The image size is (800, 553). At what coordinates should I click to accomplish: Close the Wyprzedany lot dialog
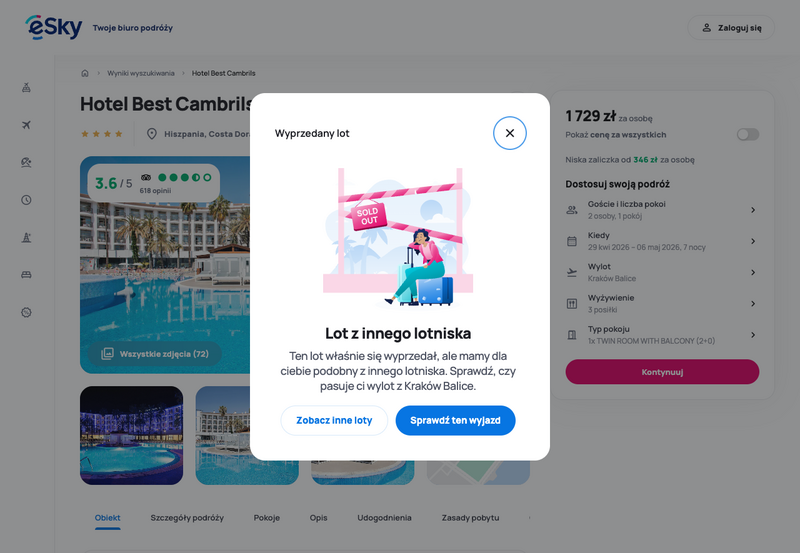(x=510, y=133)
